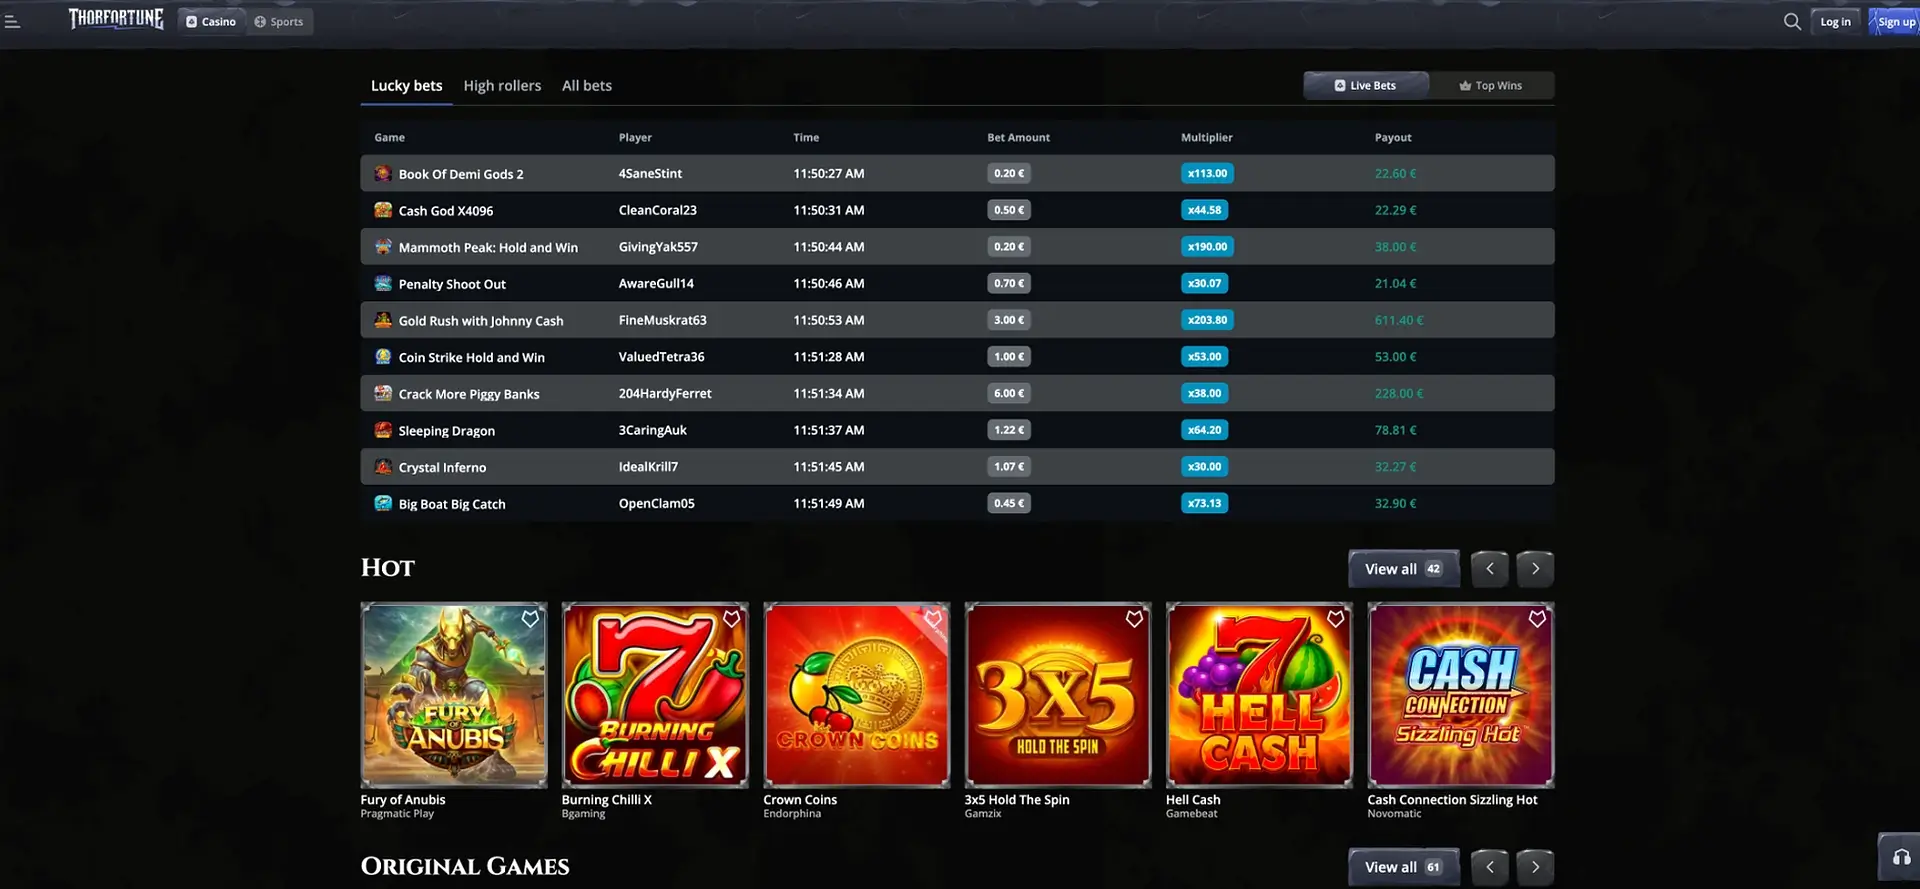Click the ThorFortune logo
The image size is (1920, 889).
pyautogui.click(x=116, y=19)
